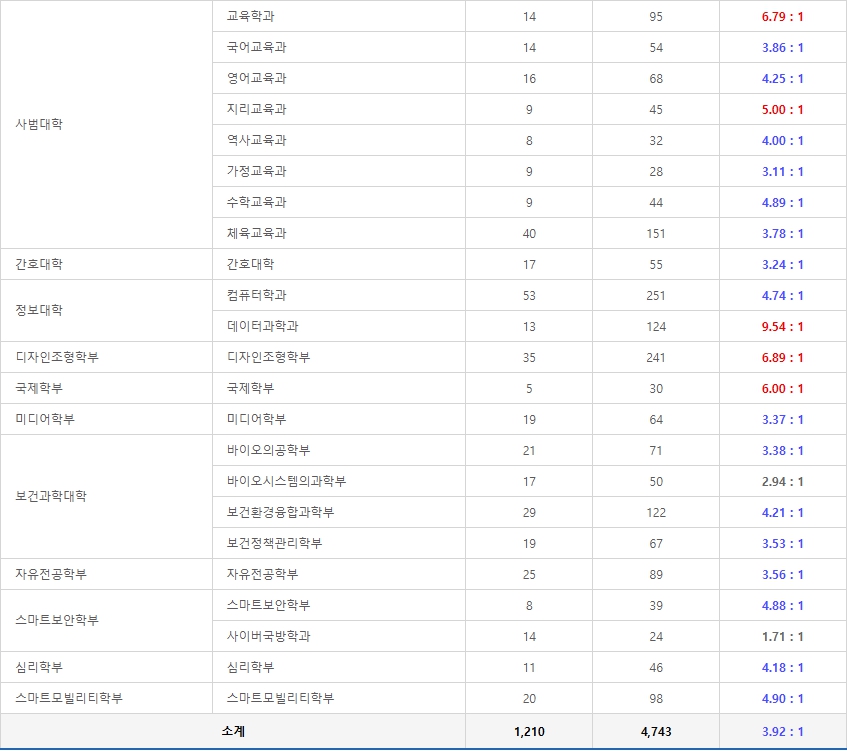Click the 4.89 : 1 ratio
Screen dimensions: 847x751
coord(782,203)
